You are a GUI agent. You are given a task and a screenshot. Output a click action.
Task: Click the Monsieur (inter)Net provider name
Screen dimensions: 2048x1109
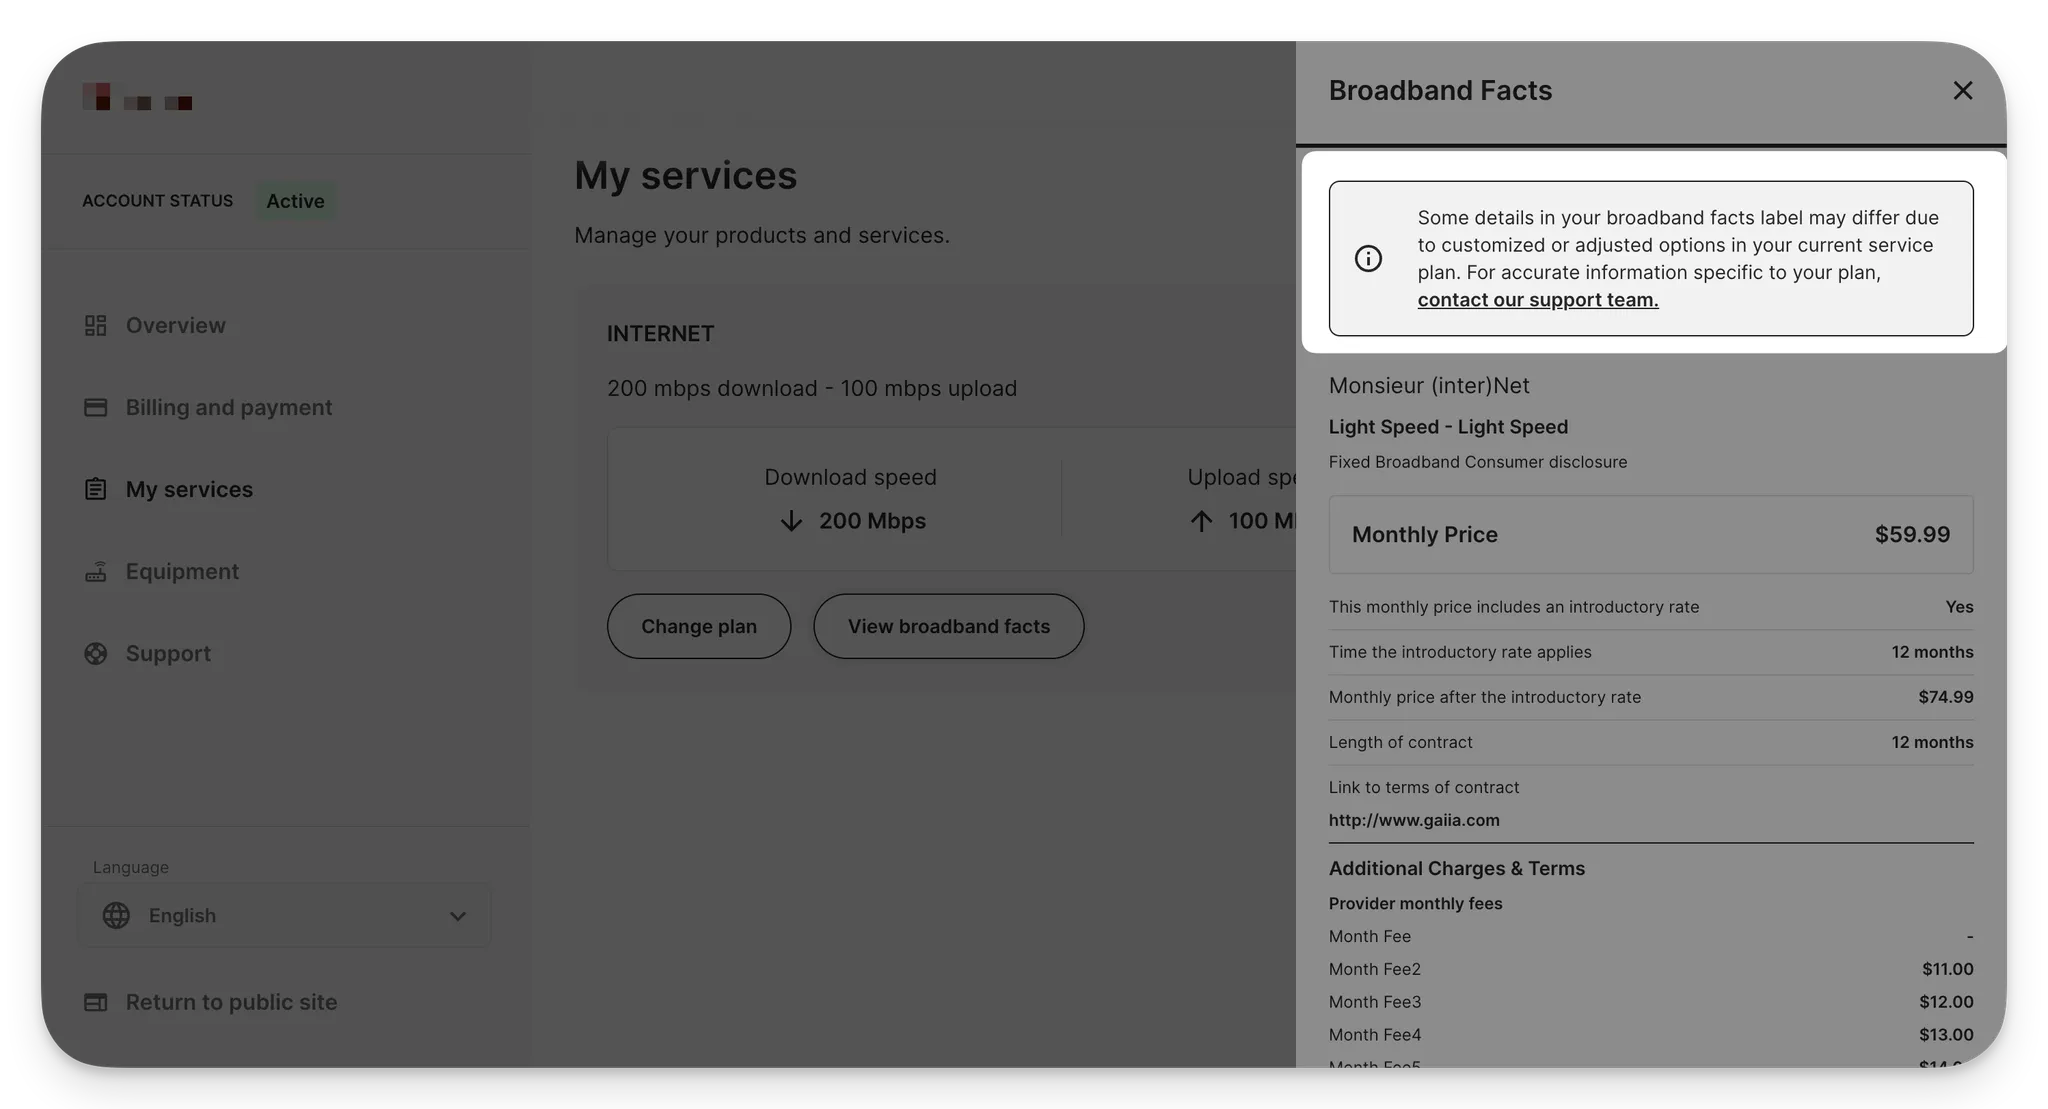(1429, 386)
